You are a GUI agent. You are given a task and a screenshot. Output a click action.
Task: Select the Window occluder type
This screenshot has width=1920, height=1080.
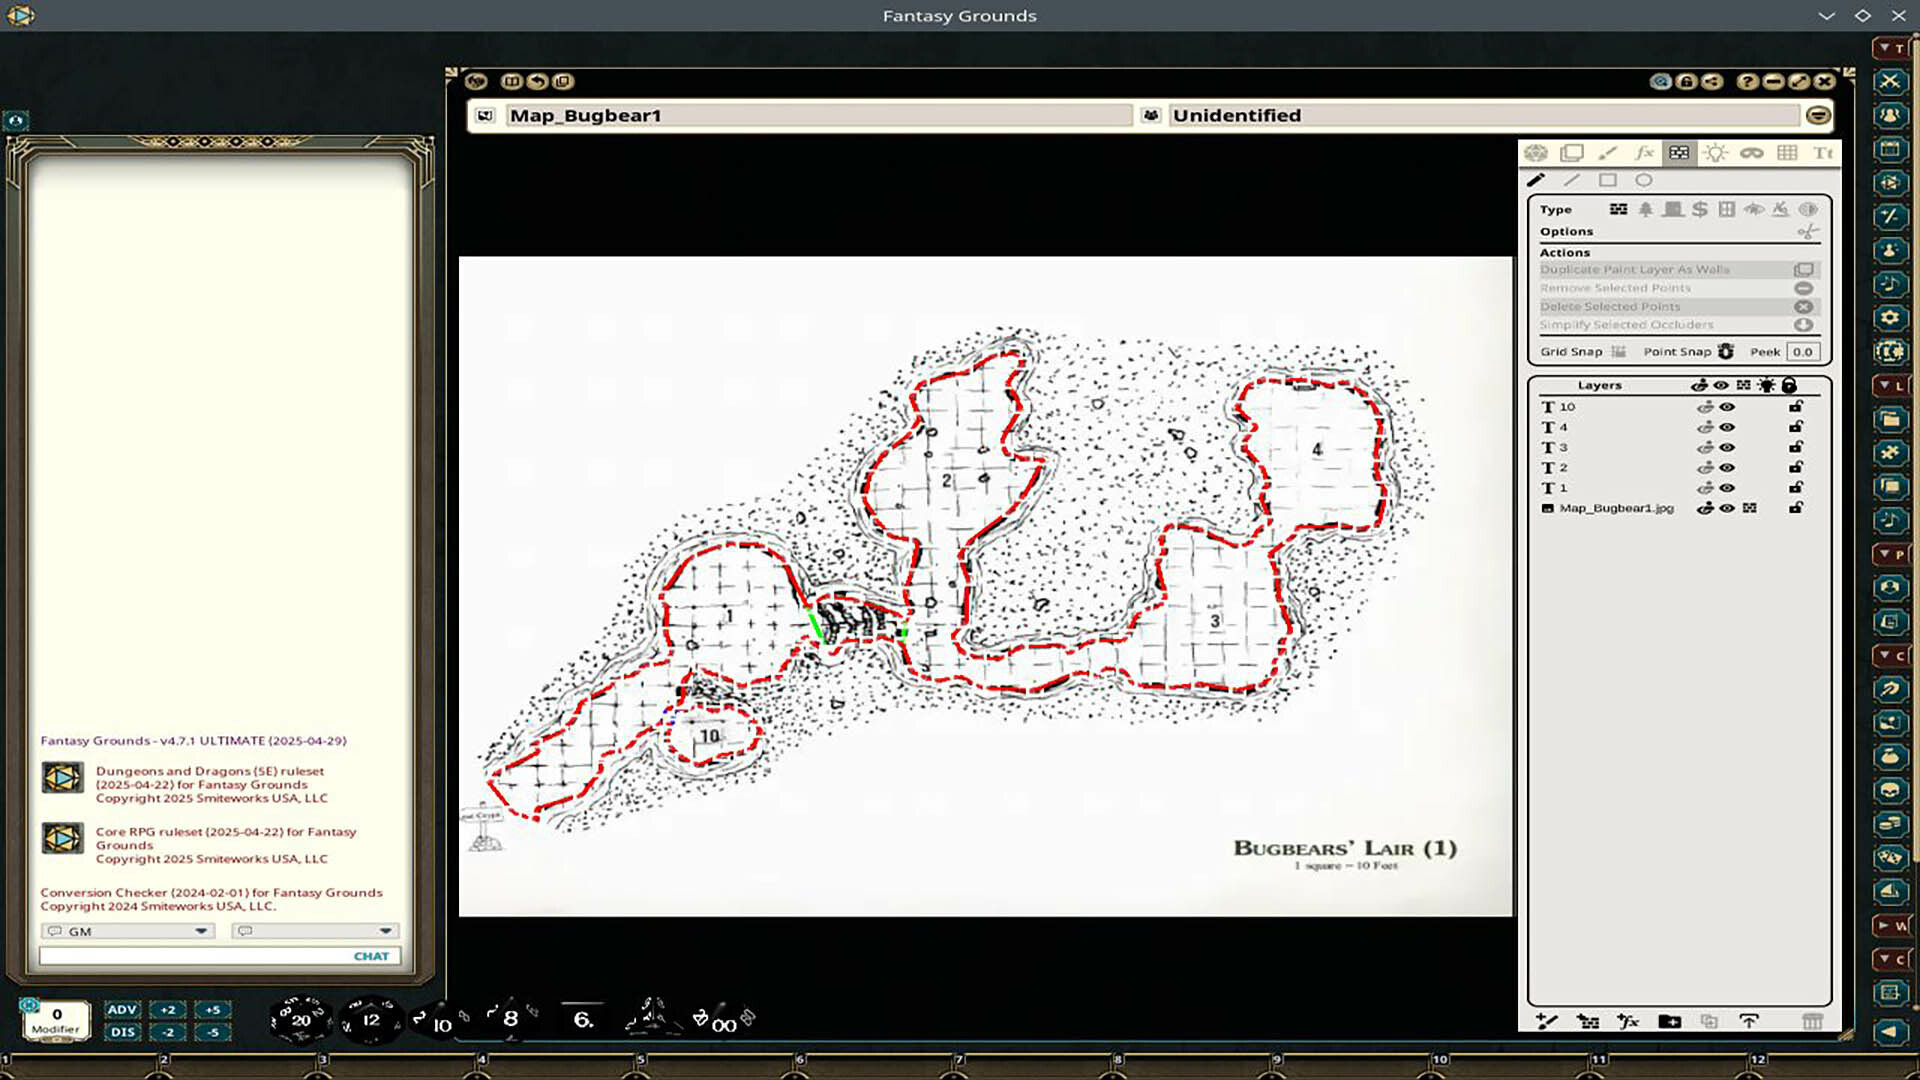point(1727,210)
